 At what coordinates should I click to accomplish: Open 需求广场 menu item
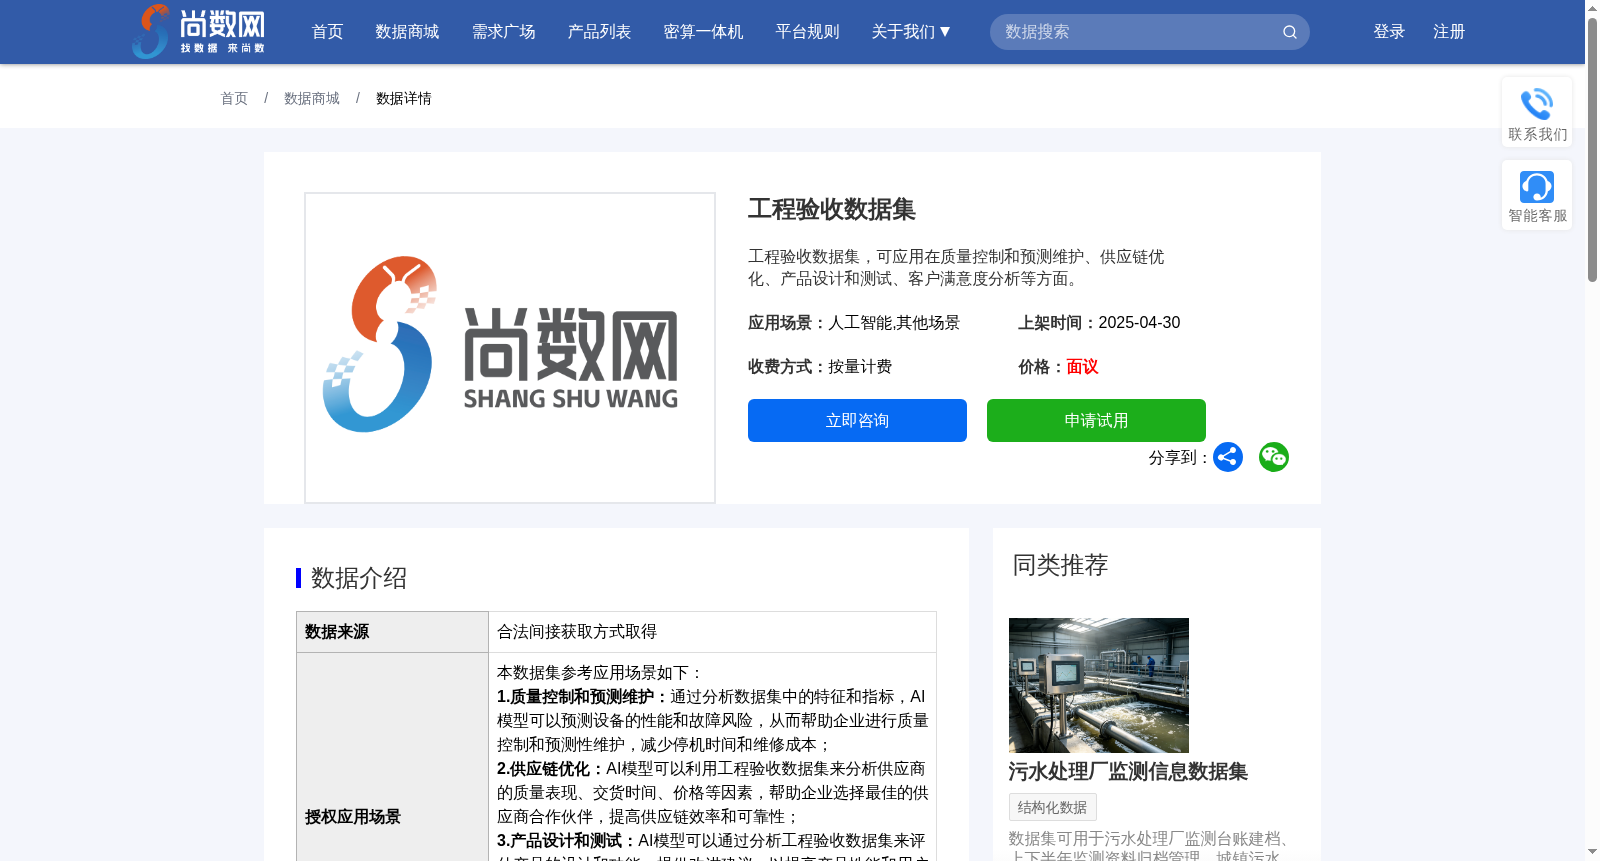point(504,32)
